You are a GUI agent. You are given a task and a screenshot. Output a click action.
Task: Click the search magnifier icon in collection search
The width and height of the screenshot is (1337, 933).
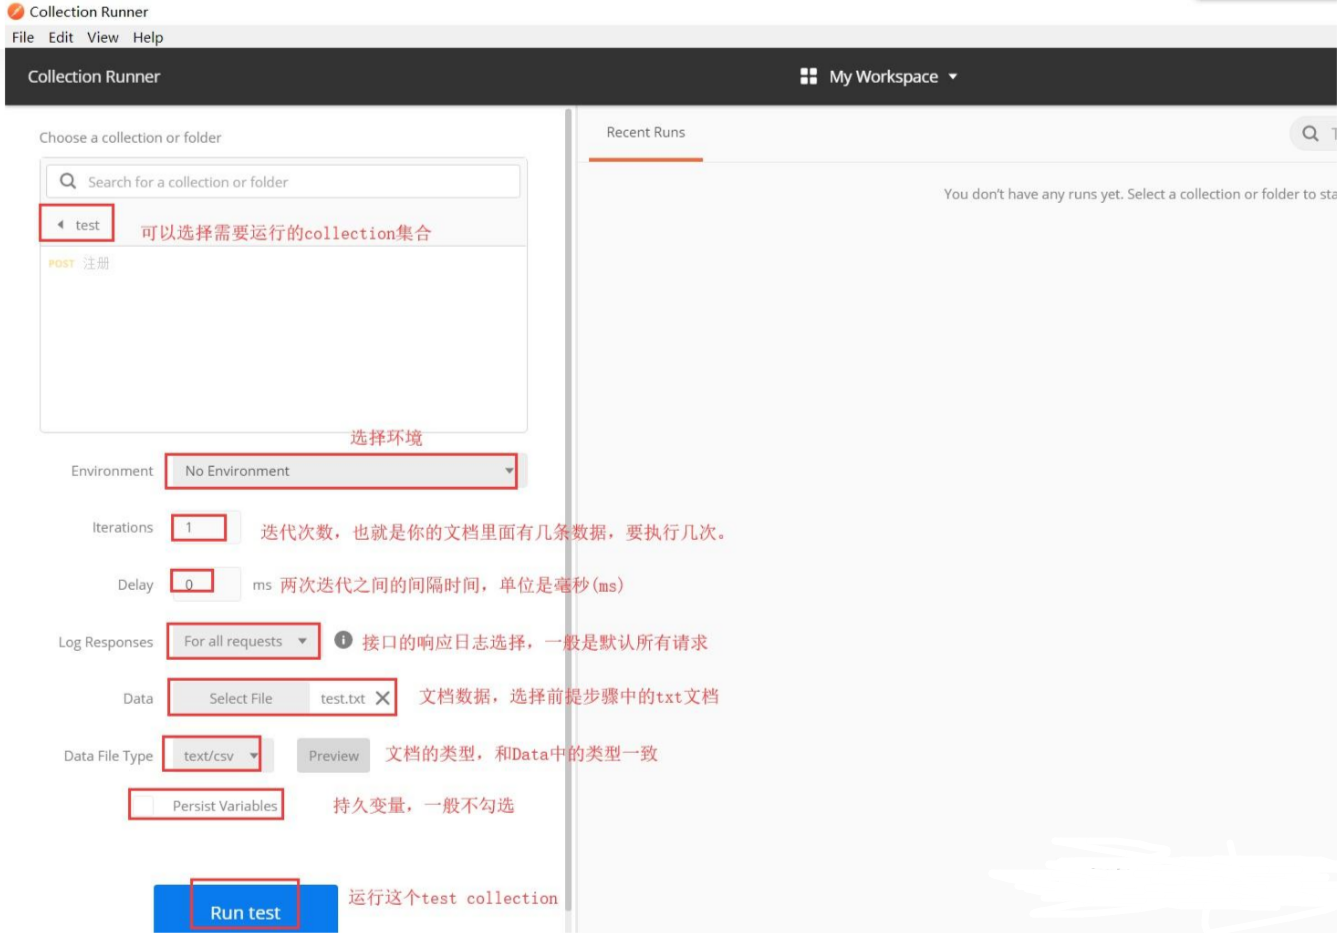pos(68,181)
